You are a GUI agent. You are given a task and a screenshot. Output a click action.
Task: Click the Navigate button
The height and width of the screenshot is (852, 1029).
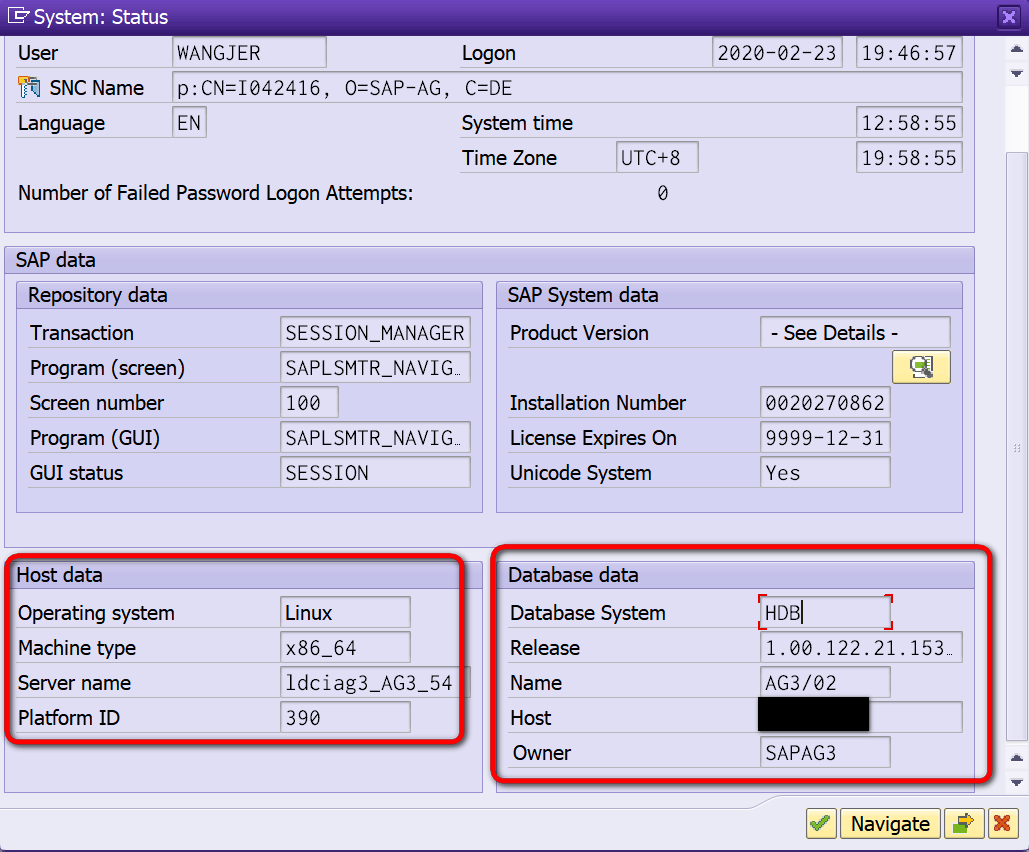(890, 823)
